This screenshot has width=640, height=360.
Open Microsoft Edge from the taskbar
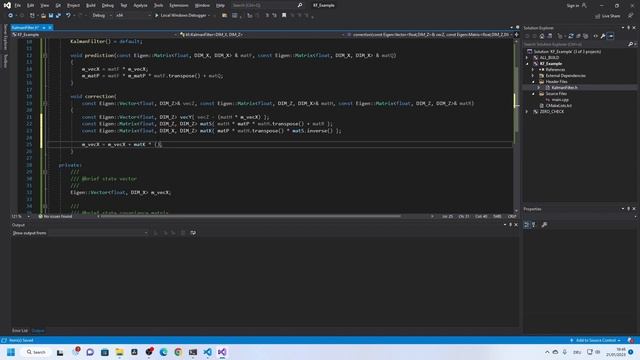(163, 352)
